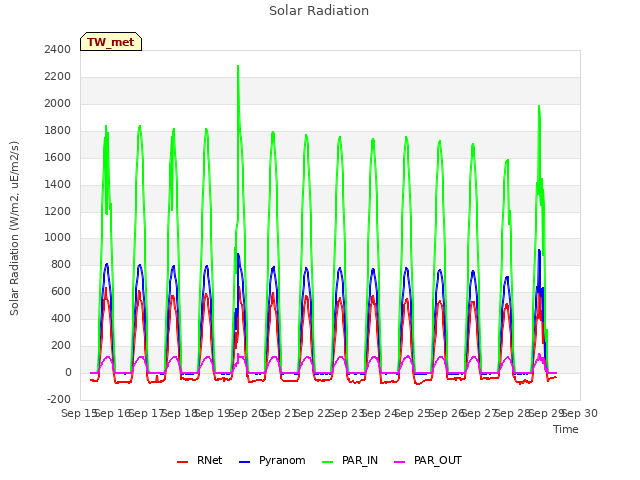Click the Pyranom legend label
The image size is (640, 480).
click(282, 460)
